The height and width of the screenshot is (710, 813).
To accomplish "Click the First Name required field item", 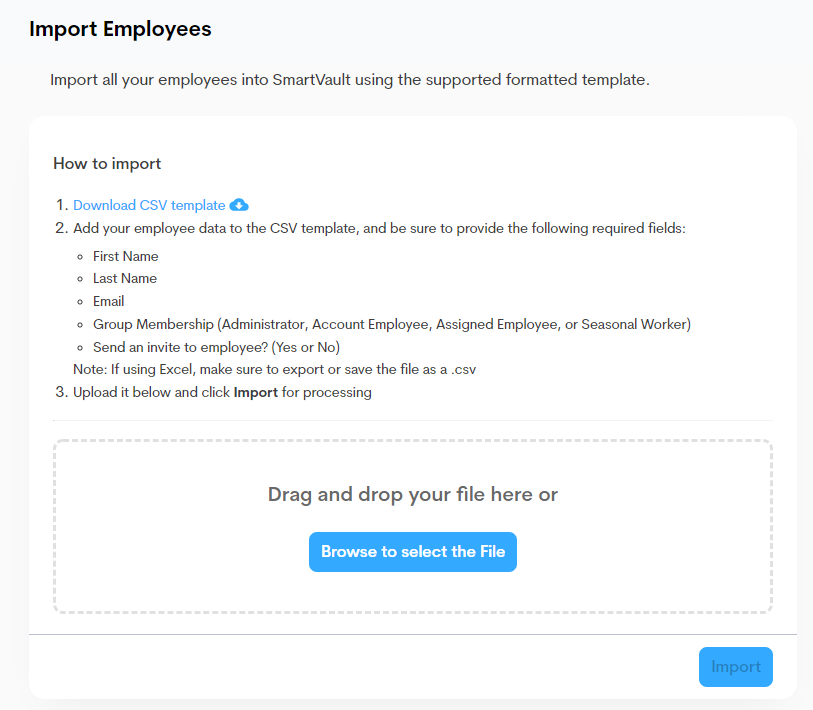I will click(x=125, y=256).
